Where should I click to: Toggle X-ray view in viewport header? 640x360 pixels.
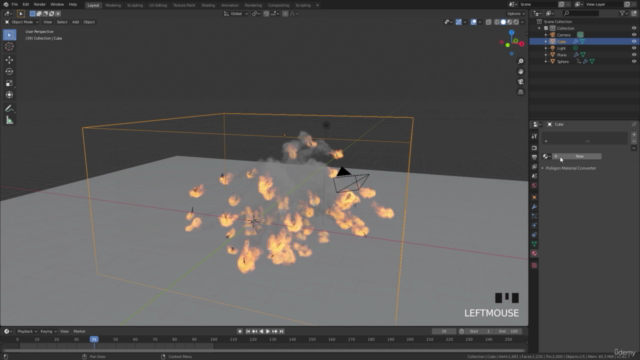489,22
